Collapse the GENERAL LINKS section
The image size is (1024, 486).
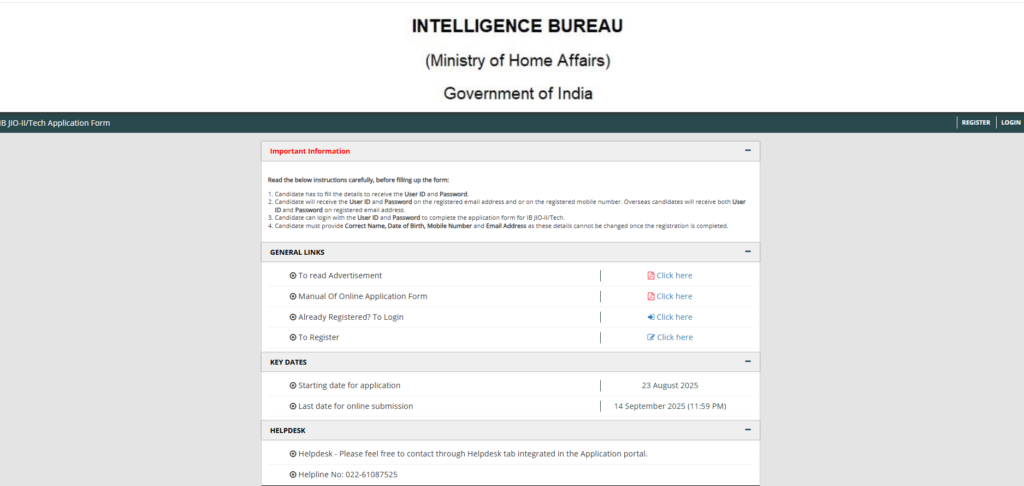click(x=748, y=251)
